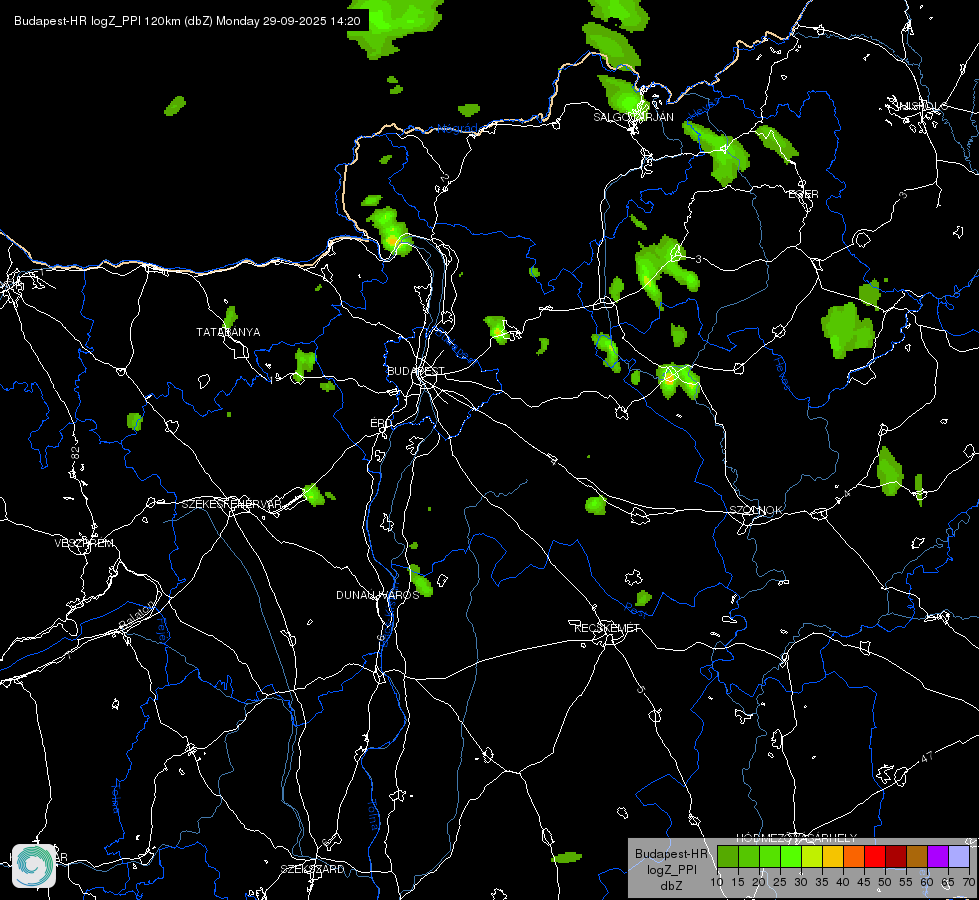Select the 65–70 dBZ lavender swatch
The image size is (979, 900).
point(959,856)
